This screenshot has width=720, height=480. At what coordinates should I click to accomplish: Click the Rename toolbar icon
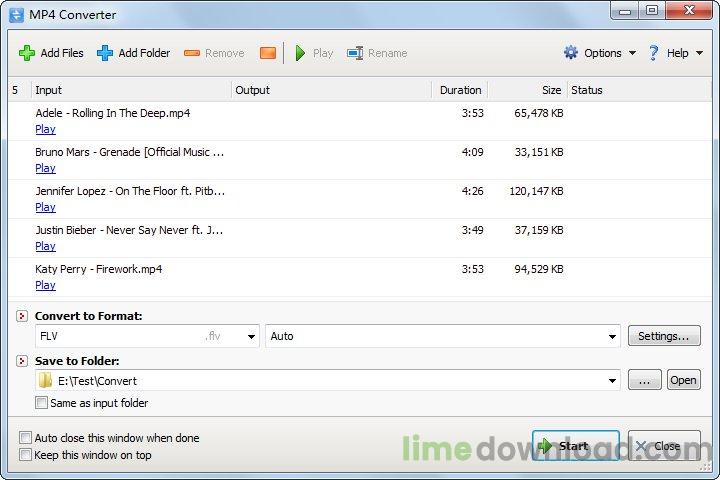click(x=355, y=53)
